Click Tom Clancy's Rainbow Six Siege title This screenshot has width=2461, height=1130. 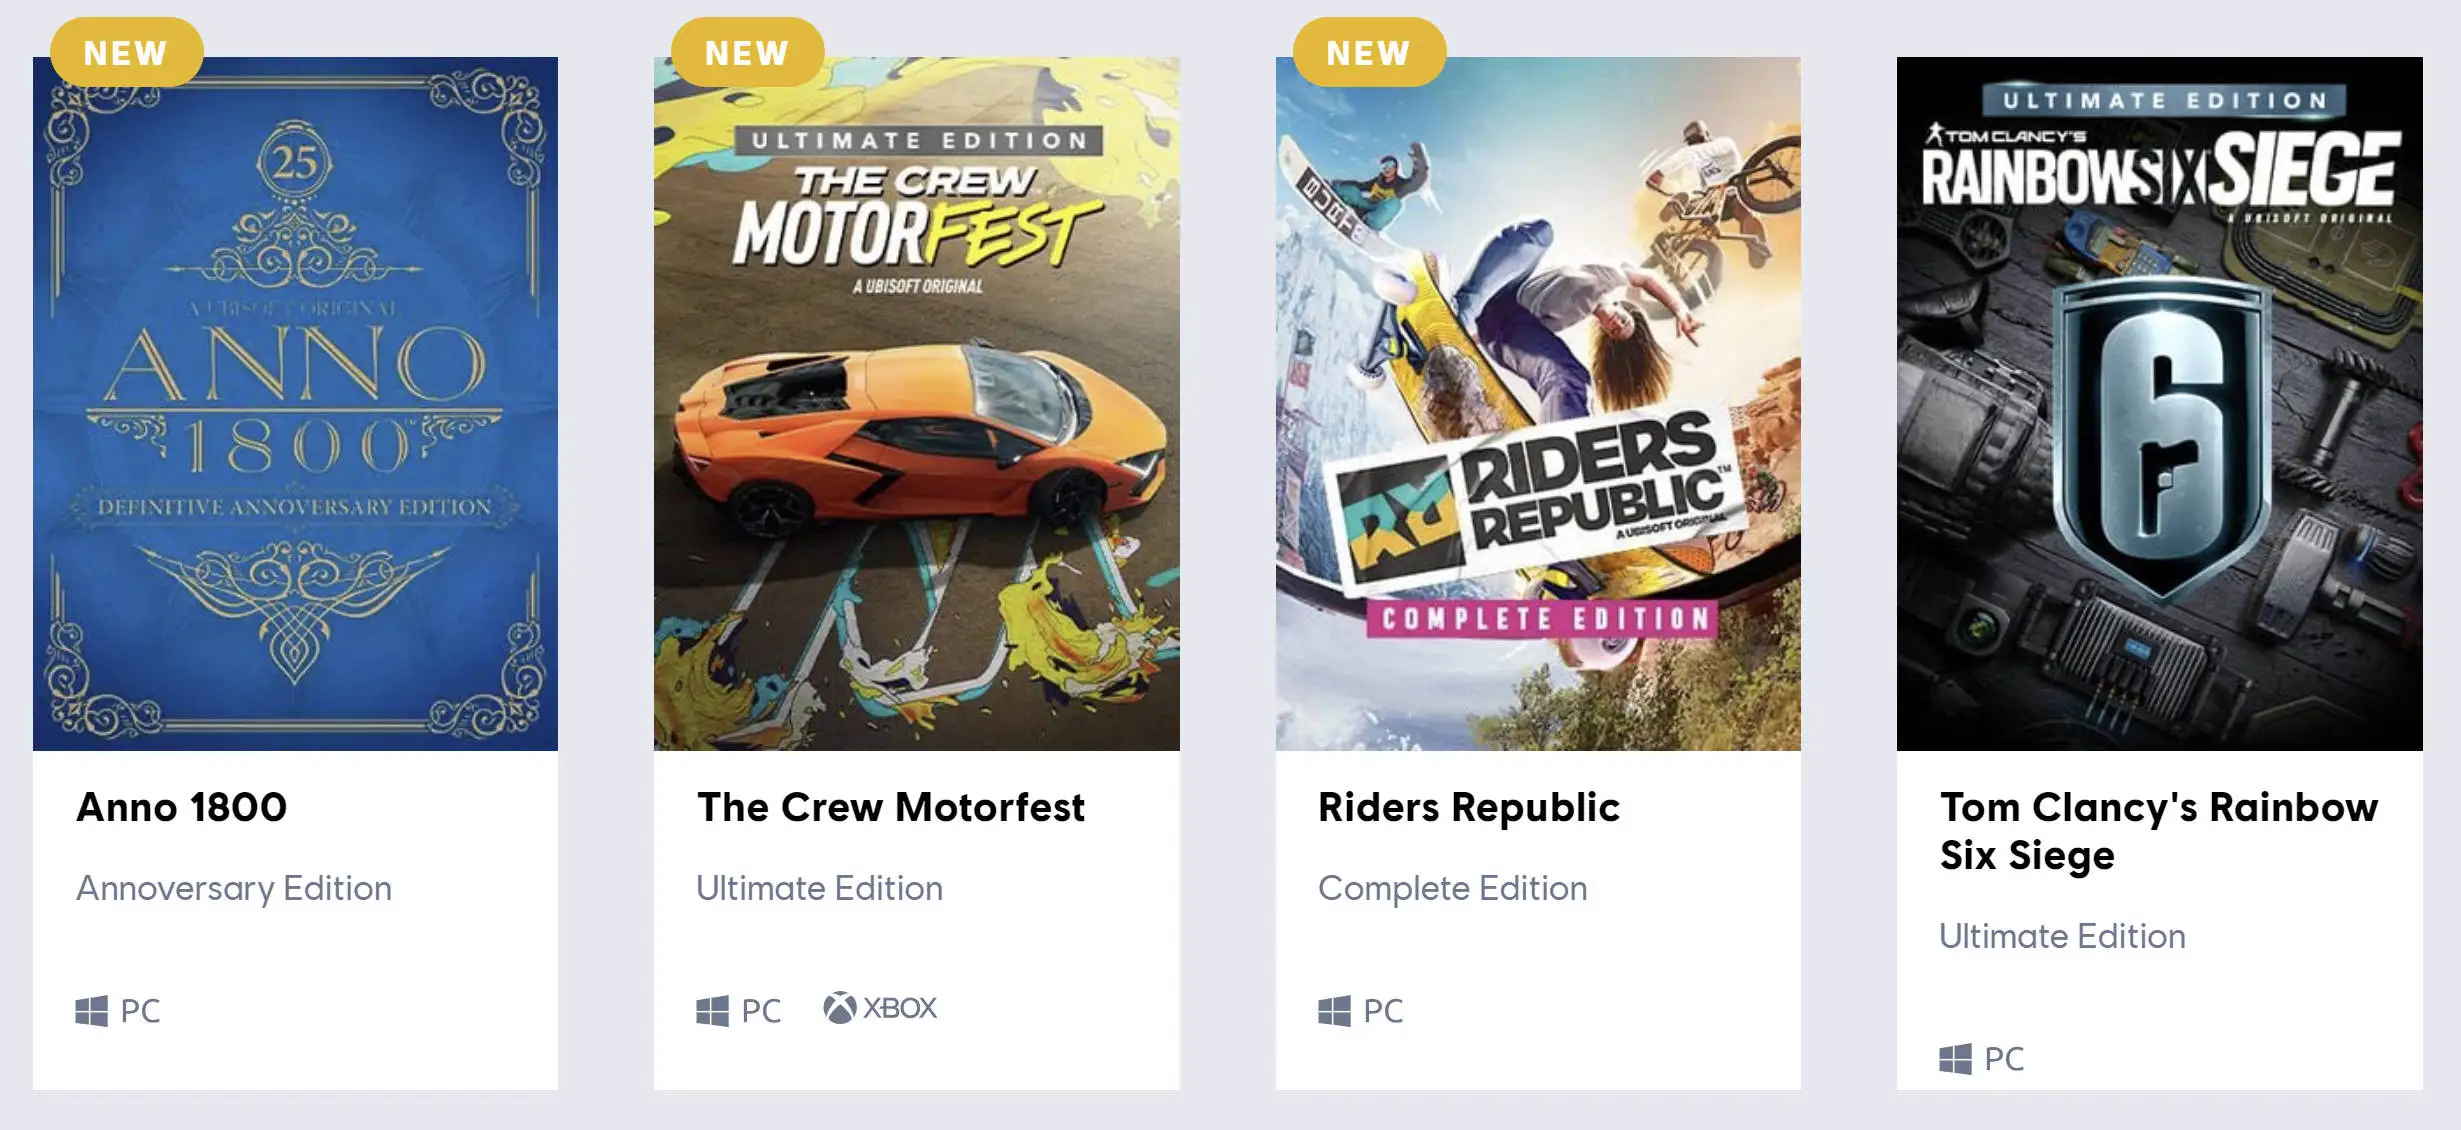[2159, 831]
